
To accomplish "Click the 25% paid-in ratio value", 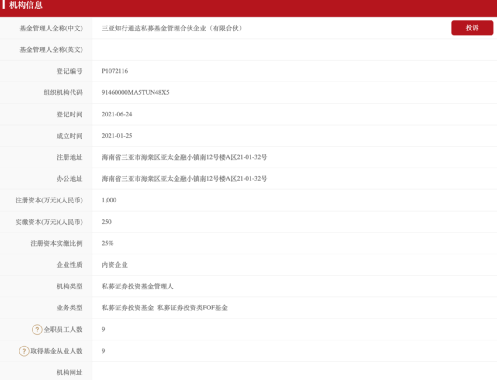I will pos(107,243).
